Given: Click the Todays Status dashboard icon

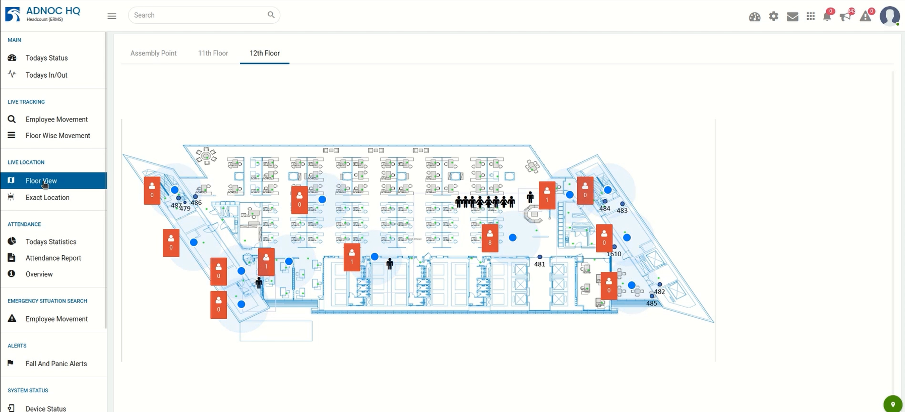Looking at the screenshot, I should tap(12, 58).
